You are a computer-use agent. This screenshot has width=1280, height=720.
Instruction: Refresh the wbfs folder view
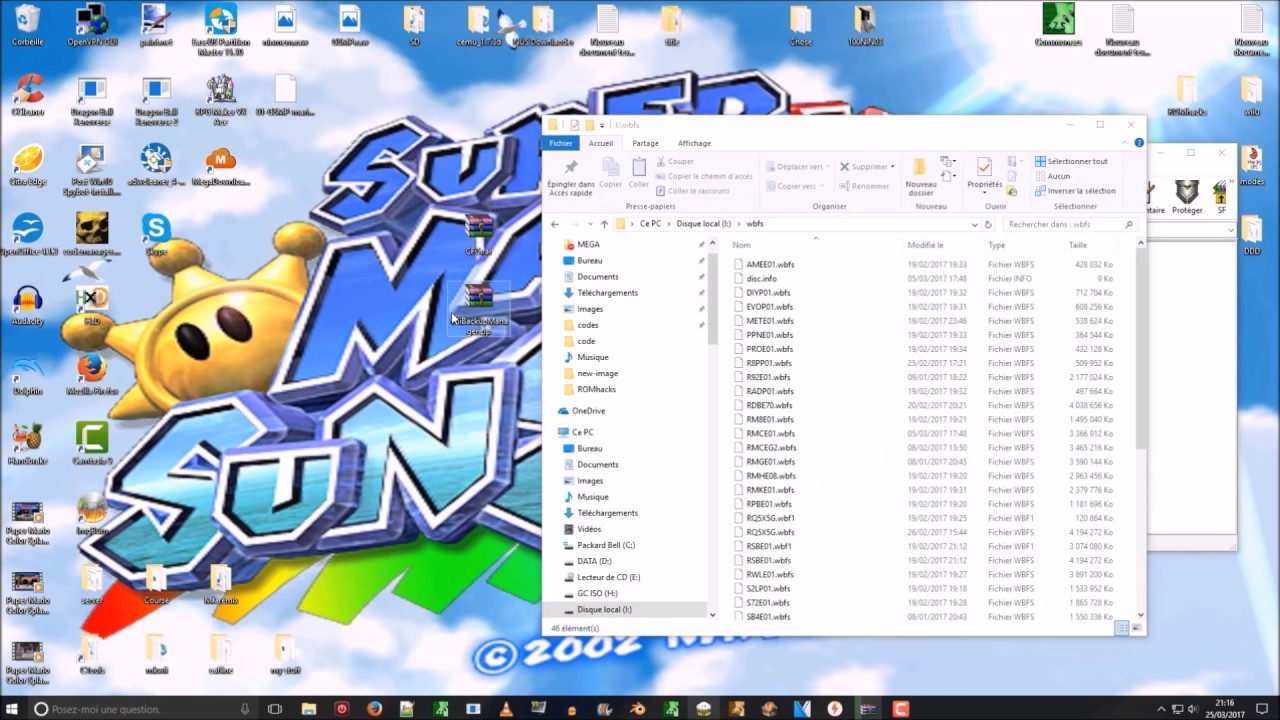pyautogui.click(x=988, y=224)
